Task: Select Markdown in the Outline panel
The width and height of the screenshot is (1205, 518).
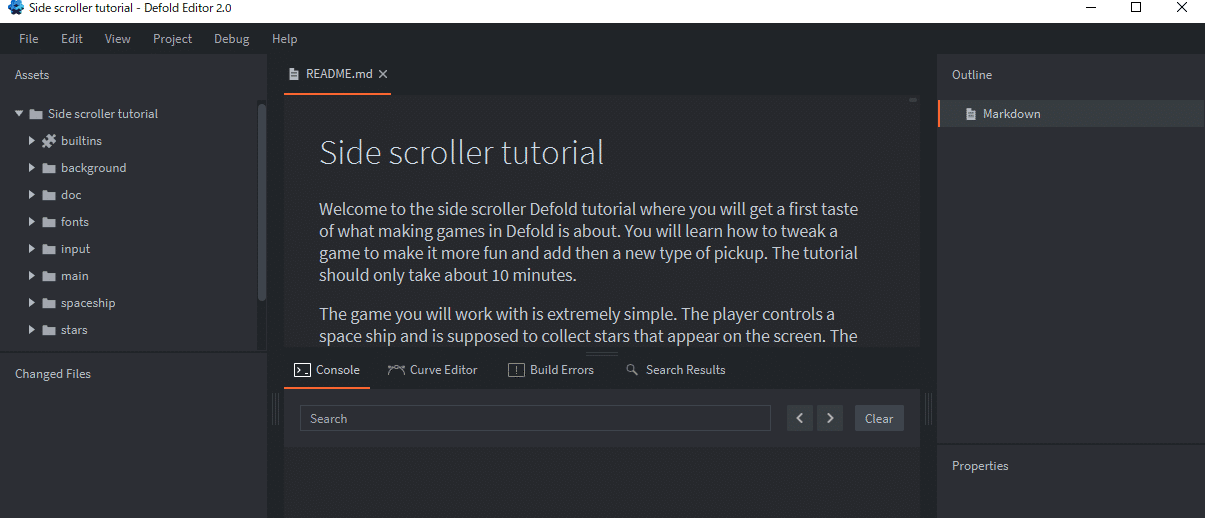Action: point(1071,114)
